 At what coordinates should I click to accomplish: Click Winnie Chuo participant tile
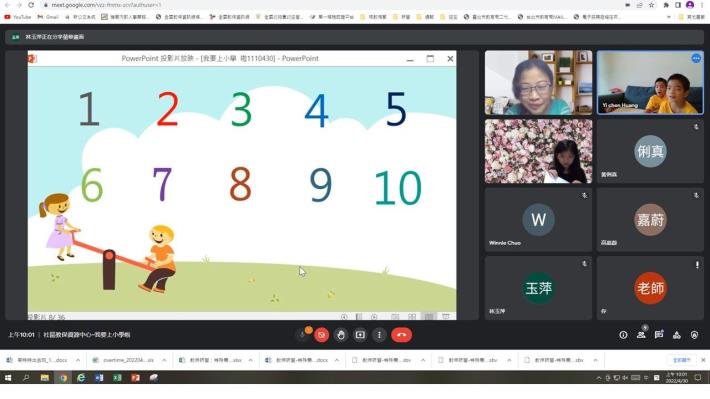[538, 220]
